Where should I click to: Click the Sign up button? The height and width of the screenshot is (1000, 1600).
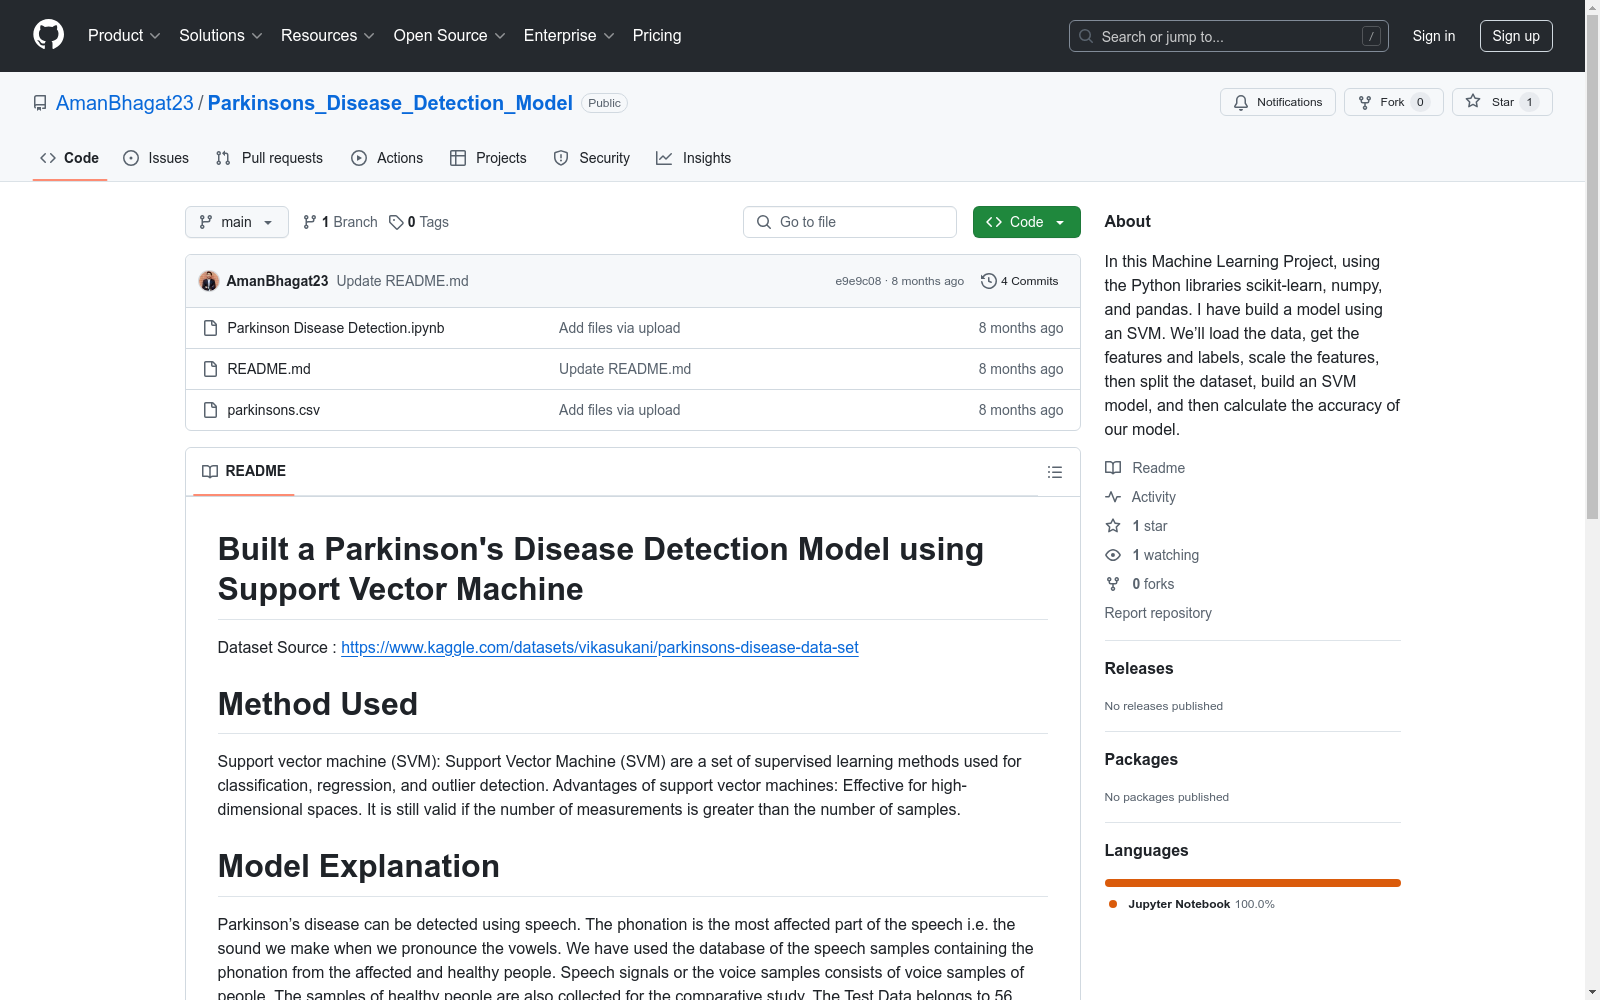1516,36
